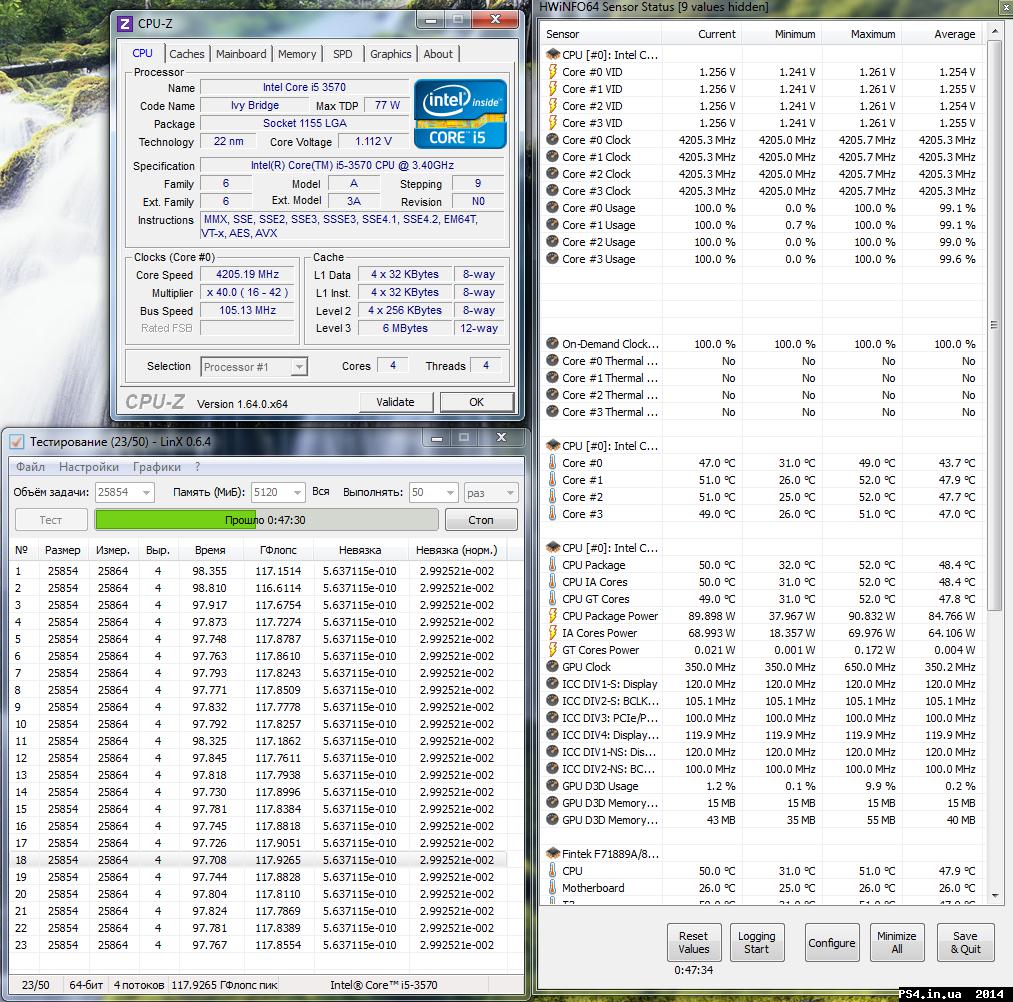1013x1002 pixels.
Task: Click the Maximum column header in HWiNFO64
Action: [862, 34]
